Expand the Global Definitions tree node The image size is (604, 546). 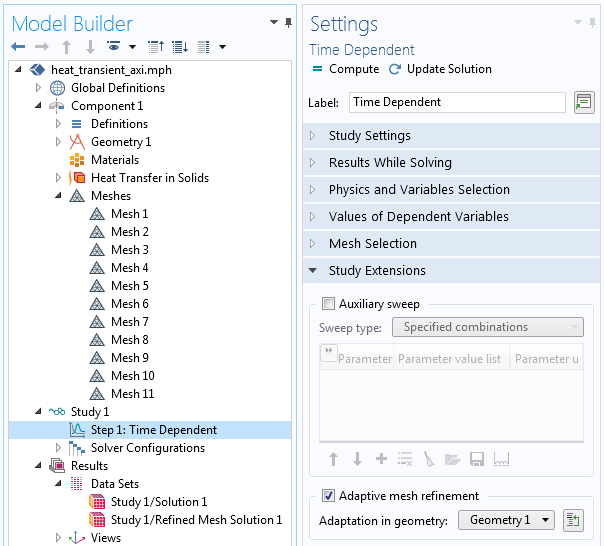(38, 88)
